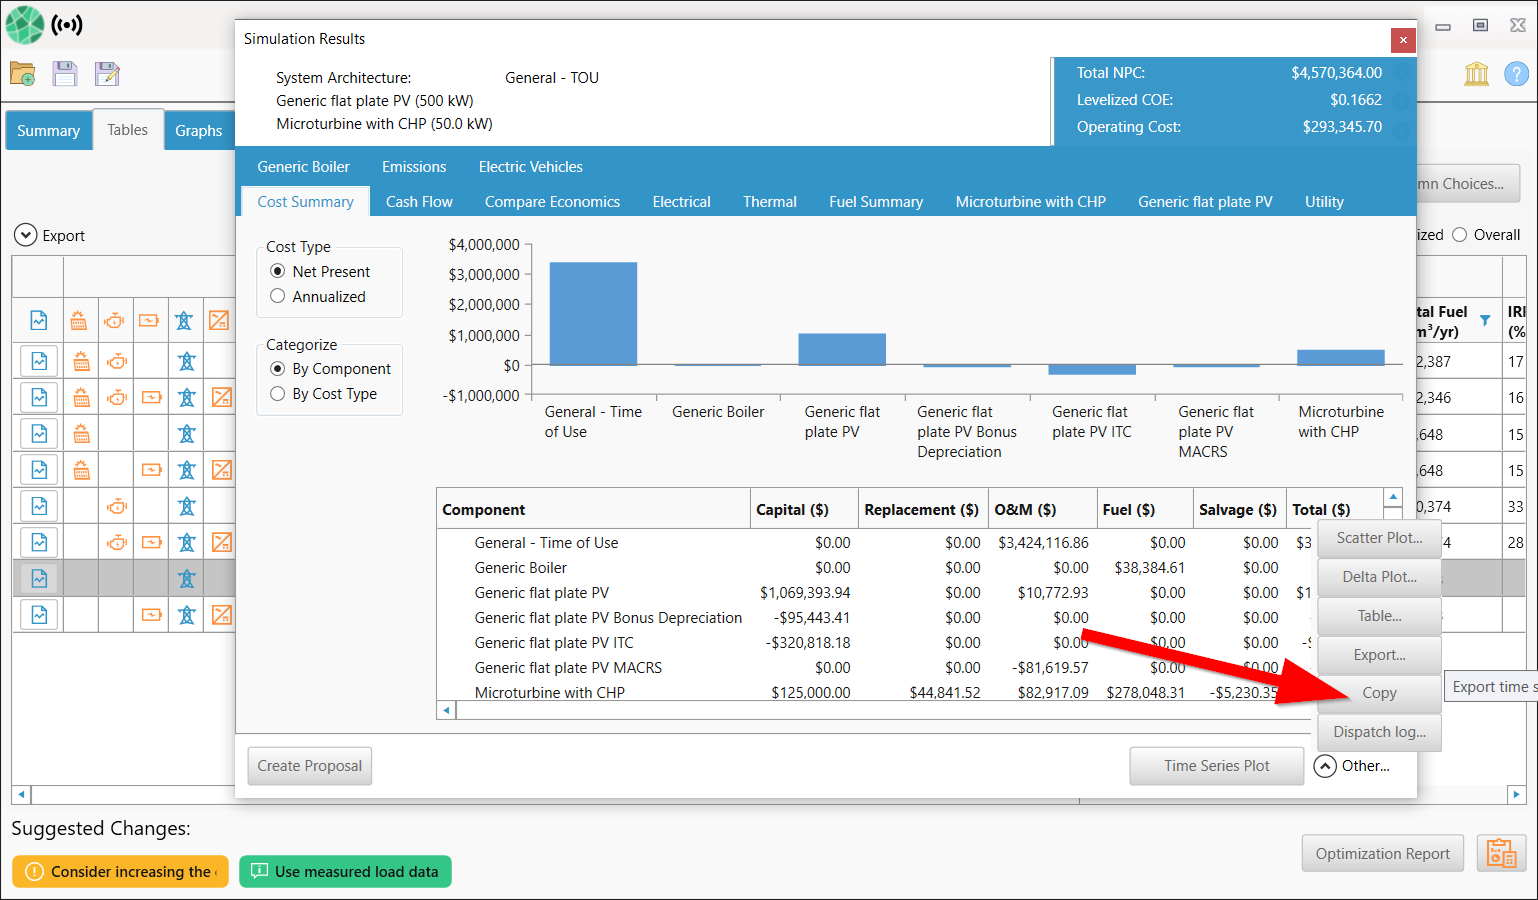Open the help question mark icon
The height and width of the screenshot is (900, 1538).
pyautogui.click(x=1516, y=74)
